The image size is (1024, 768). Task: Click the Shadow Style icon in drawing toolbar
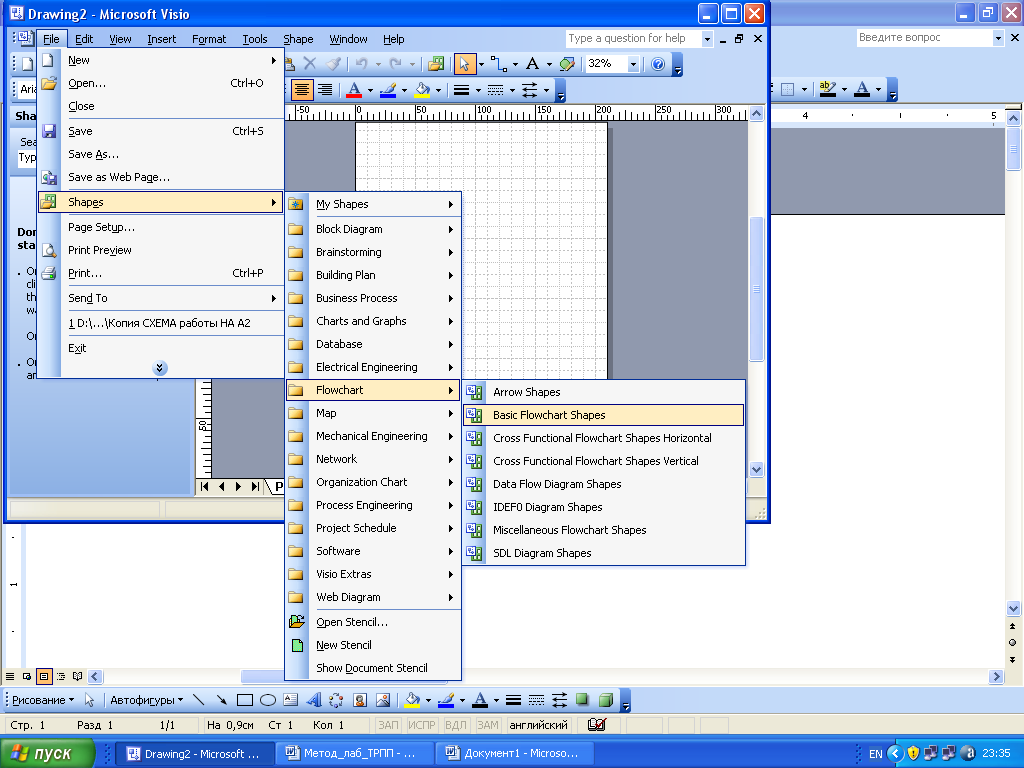point(582,700)
